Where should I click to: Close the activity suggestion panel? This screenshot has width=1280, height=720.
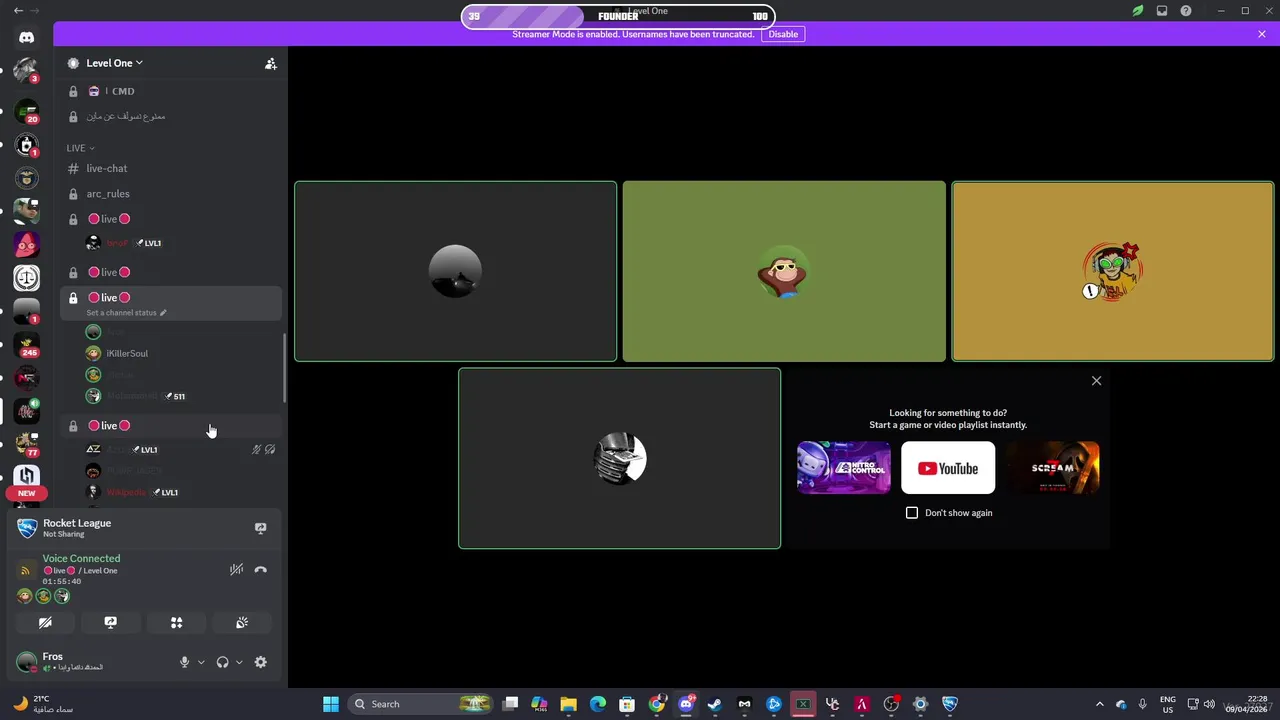pos(1096,381)
